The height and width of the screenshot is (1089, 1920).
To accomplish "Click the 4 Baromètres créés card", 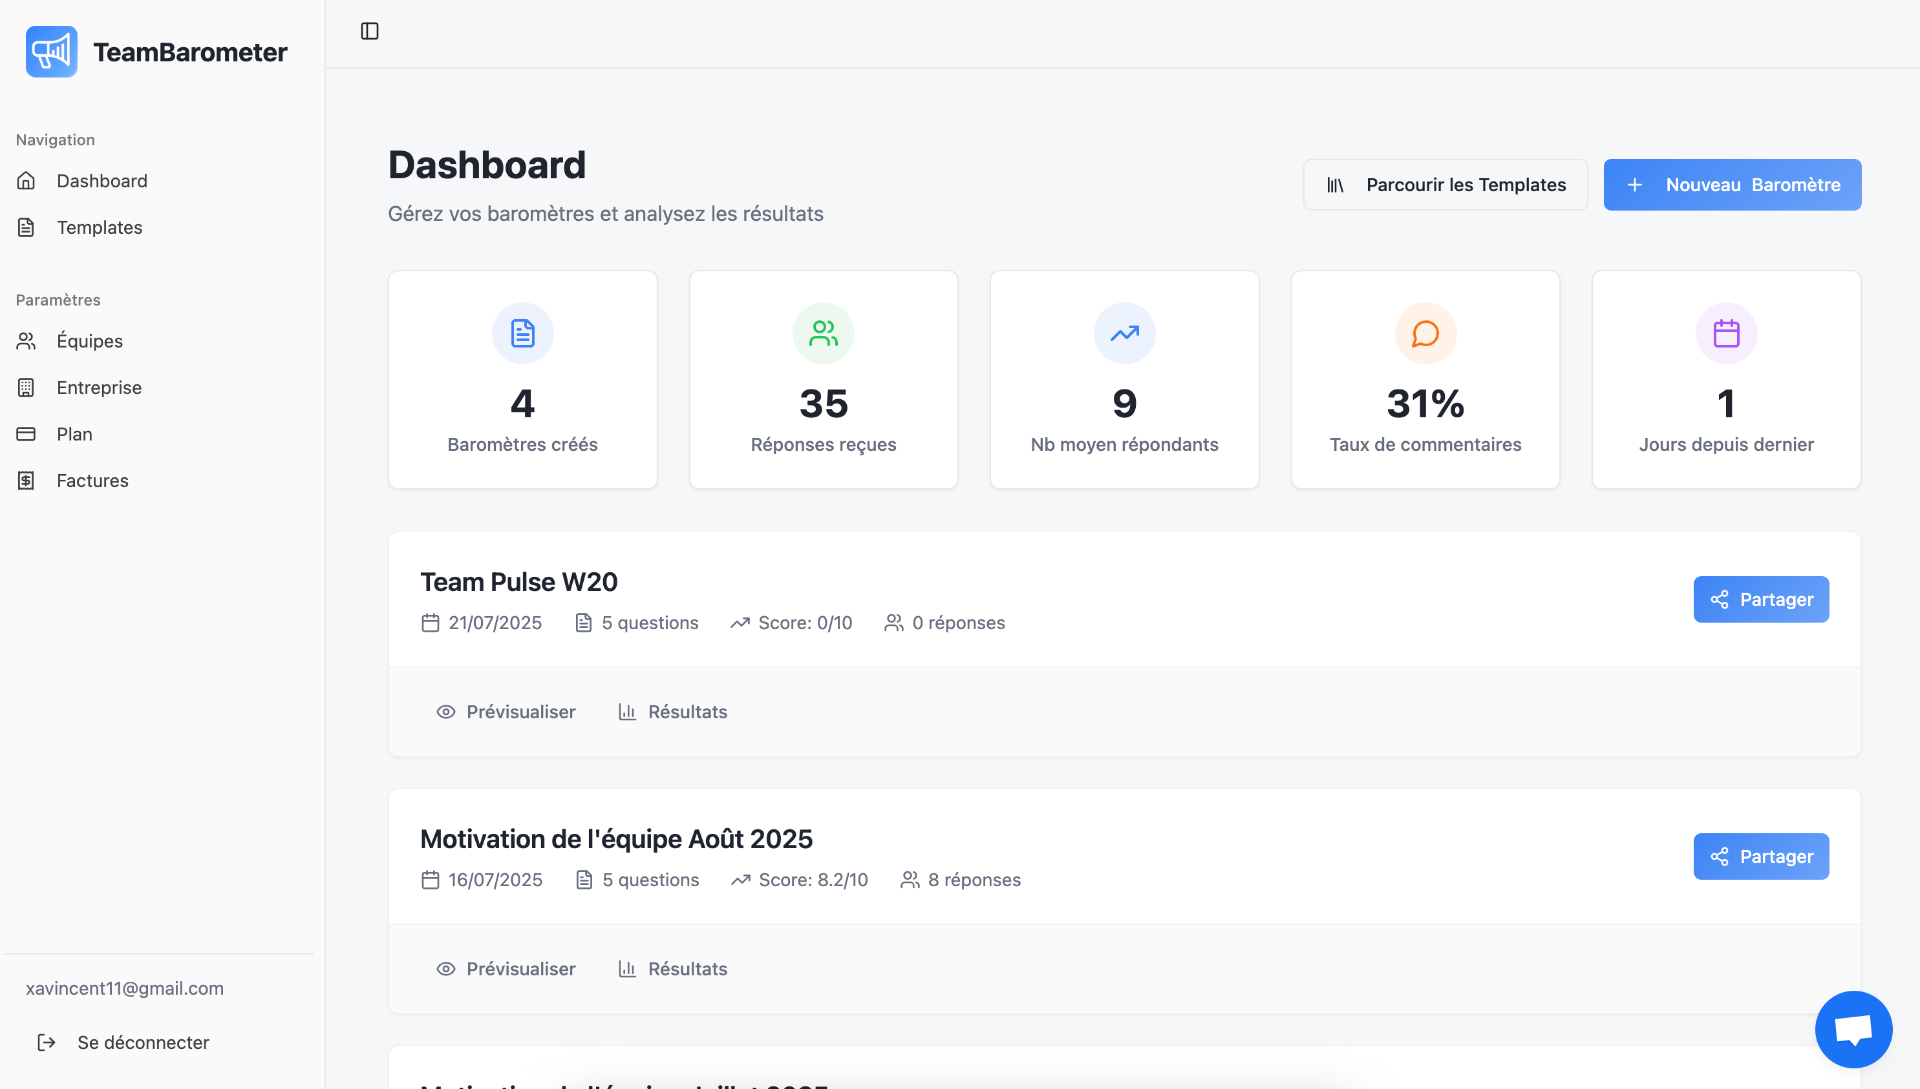I will pyautogui.click(x=523, y=380).
